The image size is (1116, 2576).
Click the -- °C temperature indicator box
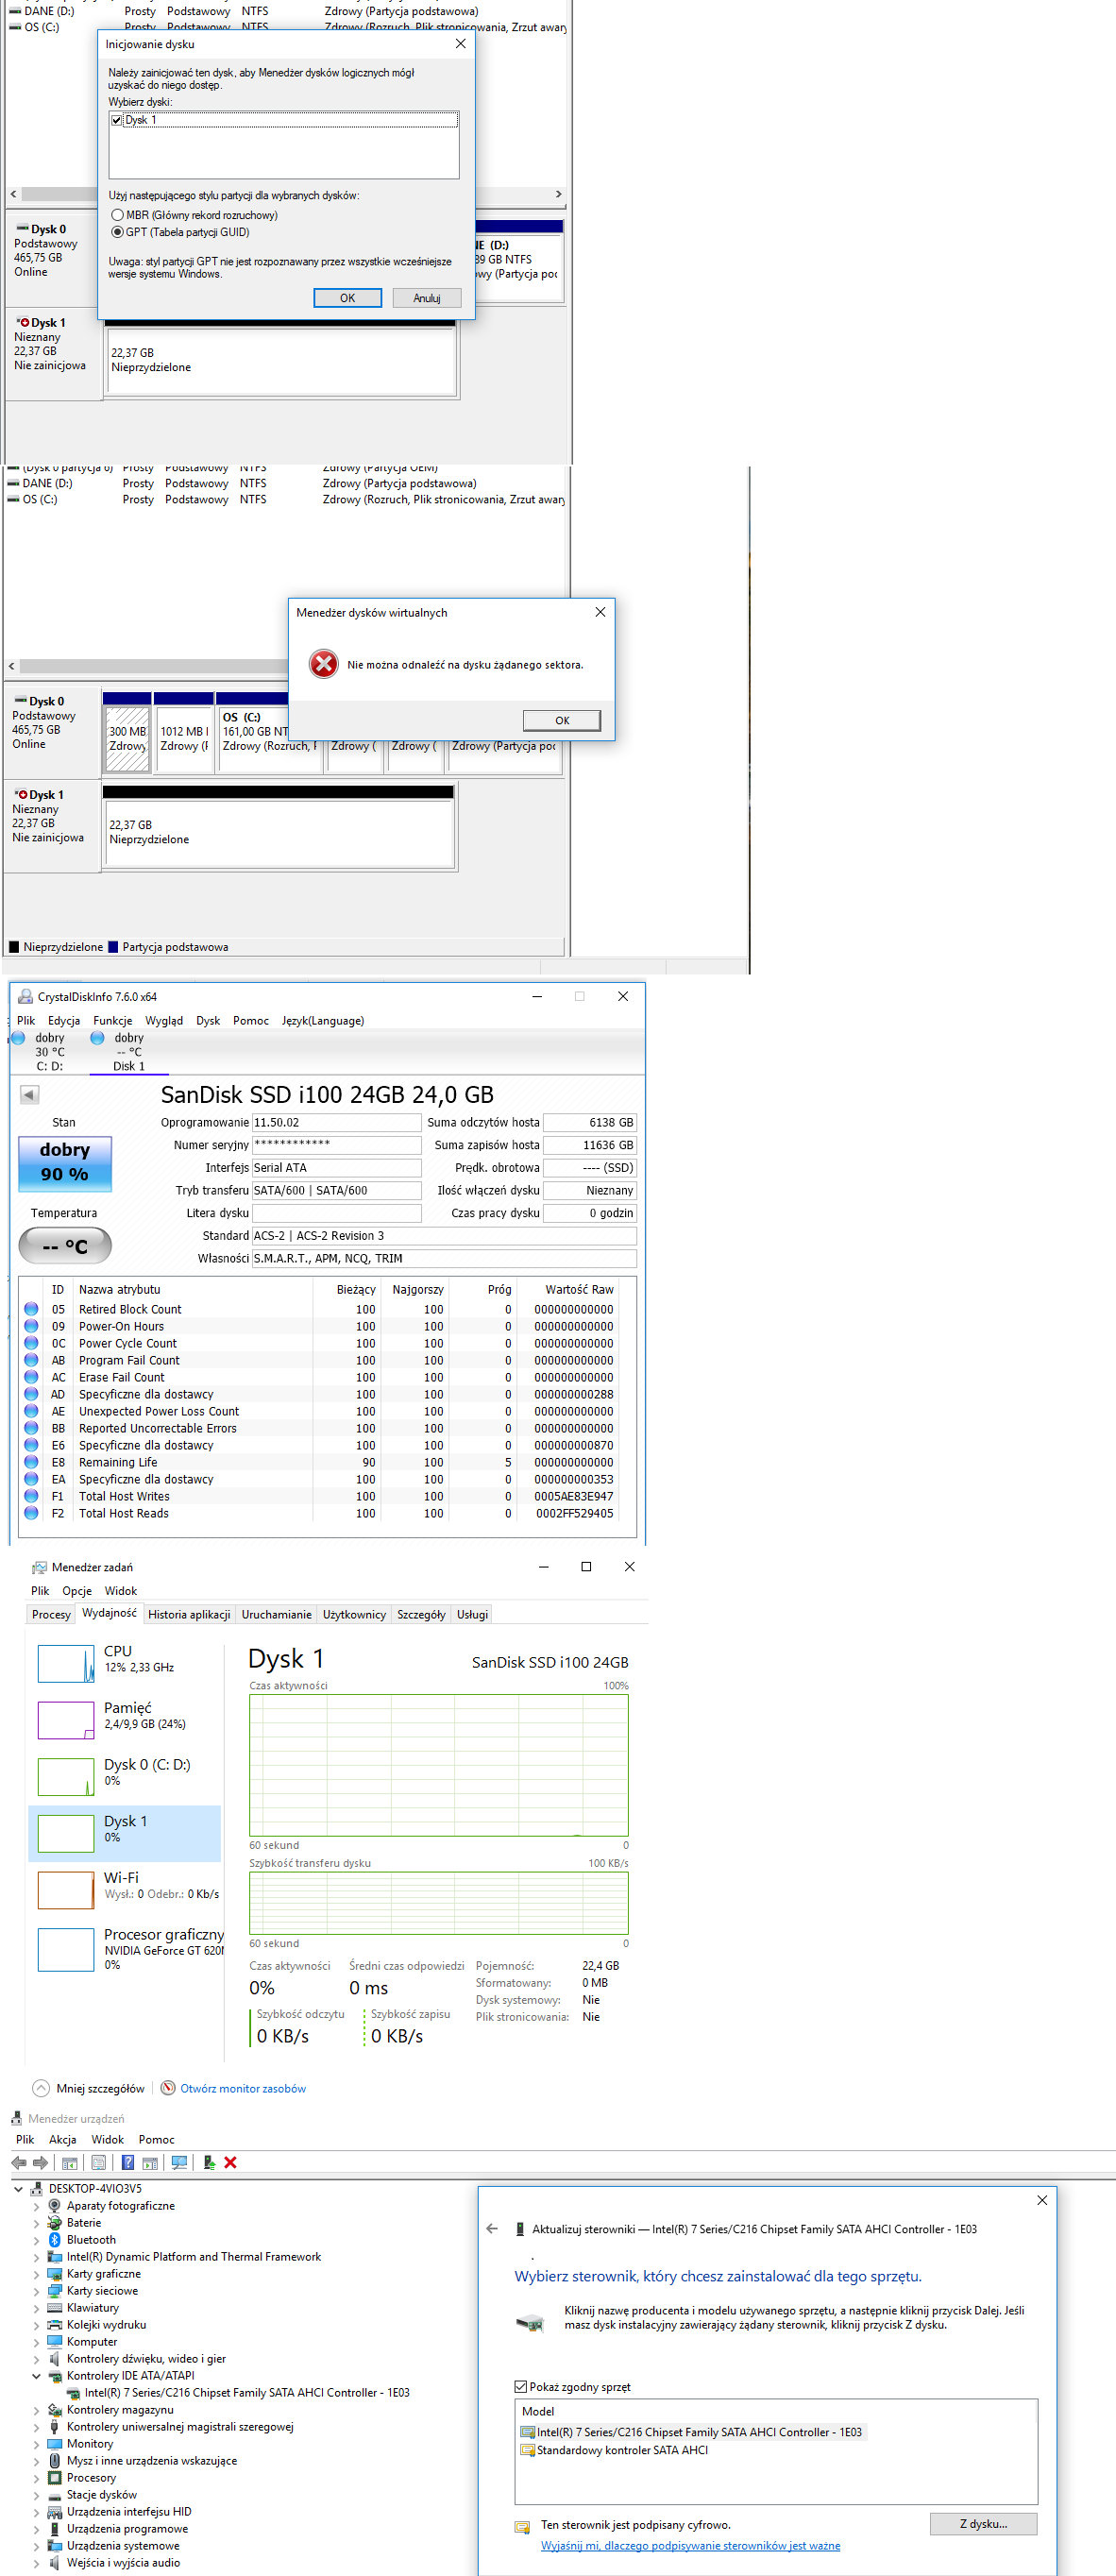(x=65, y=1246)
